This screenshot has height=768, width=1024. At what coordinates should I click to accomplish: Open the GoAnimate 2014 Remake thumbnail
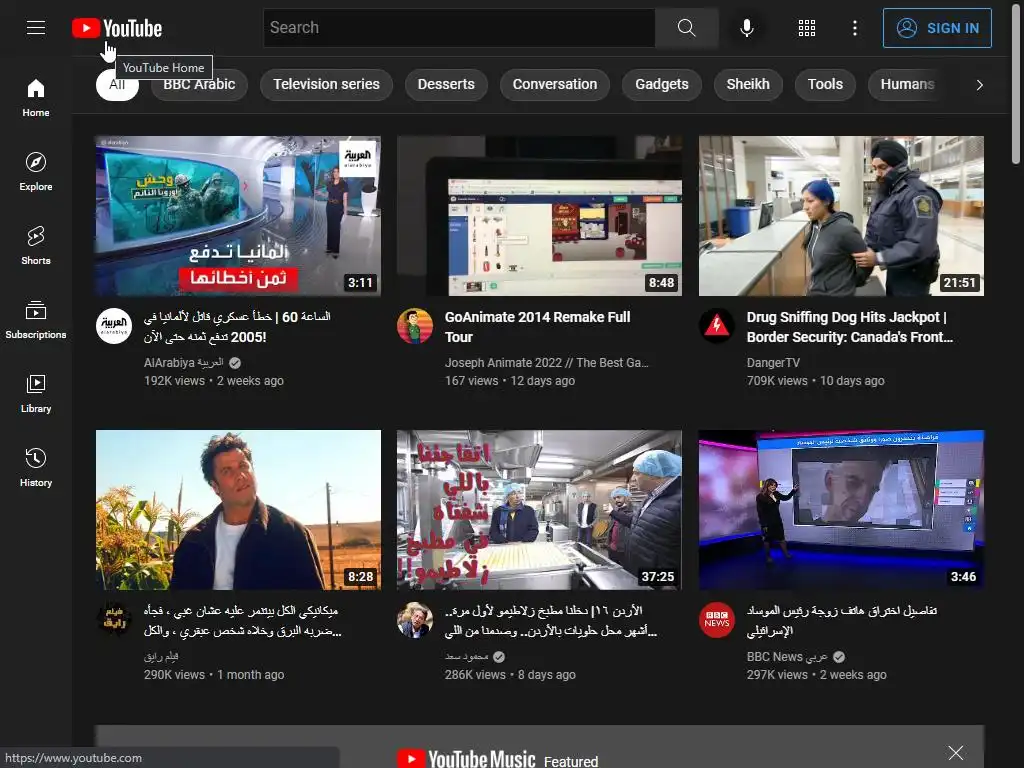(x=539, y=216)
